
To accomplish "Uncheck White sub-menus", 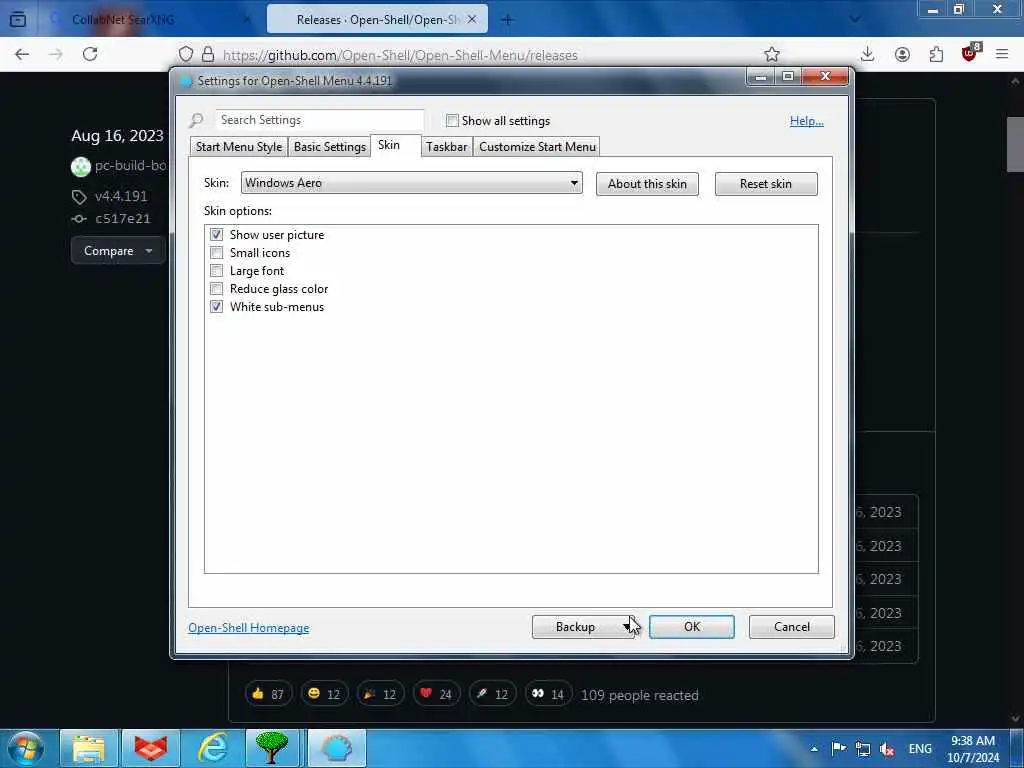I will (x=216, y=307).
